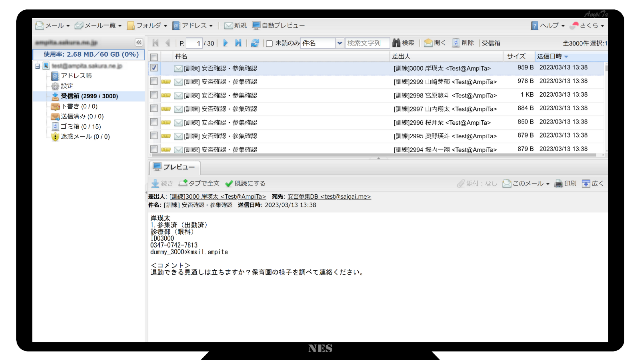
Task: Click the 検索 binoculars search button
Action: point(403,43)
